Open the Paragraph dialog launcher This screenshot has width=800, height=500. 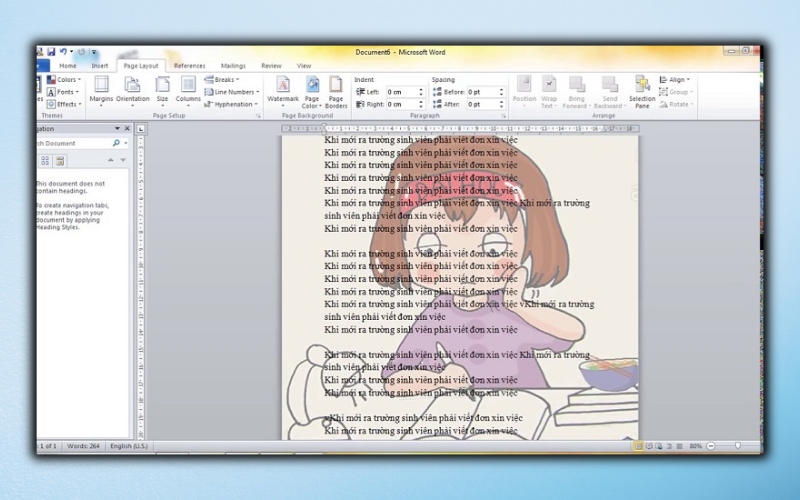click(504, 116)
